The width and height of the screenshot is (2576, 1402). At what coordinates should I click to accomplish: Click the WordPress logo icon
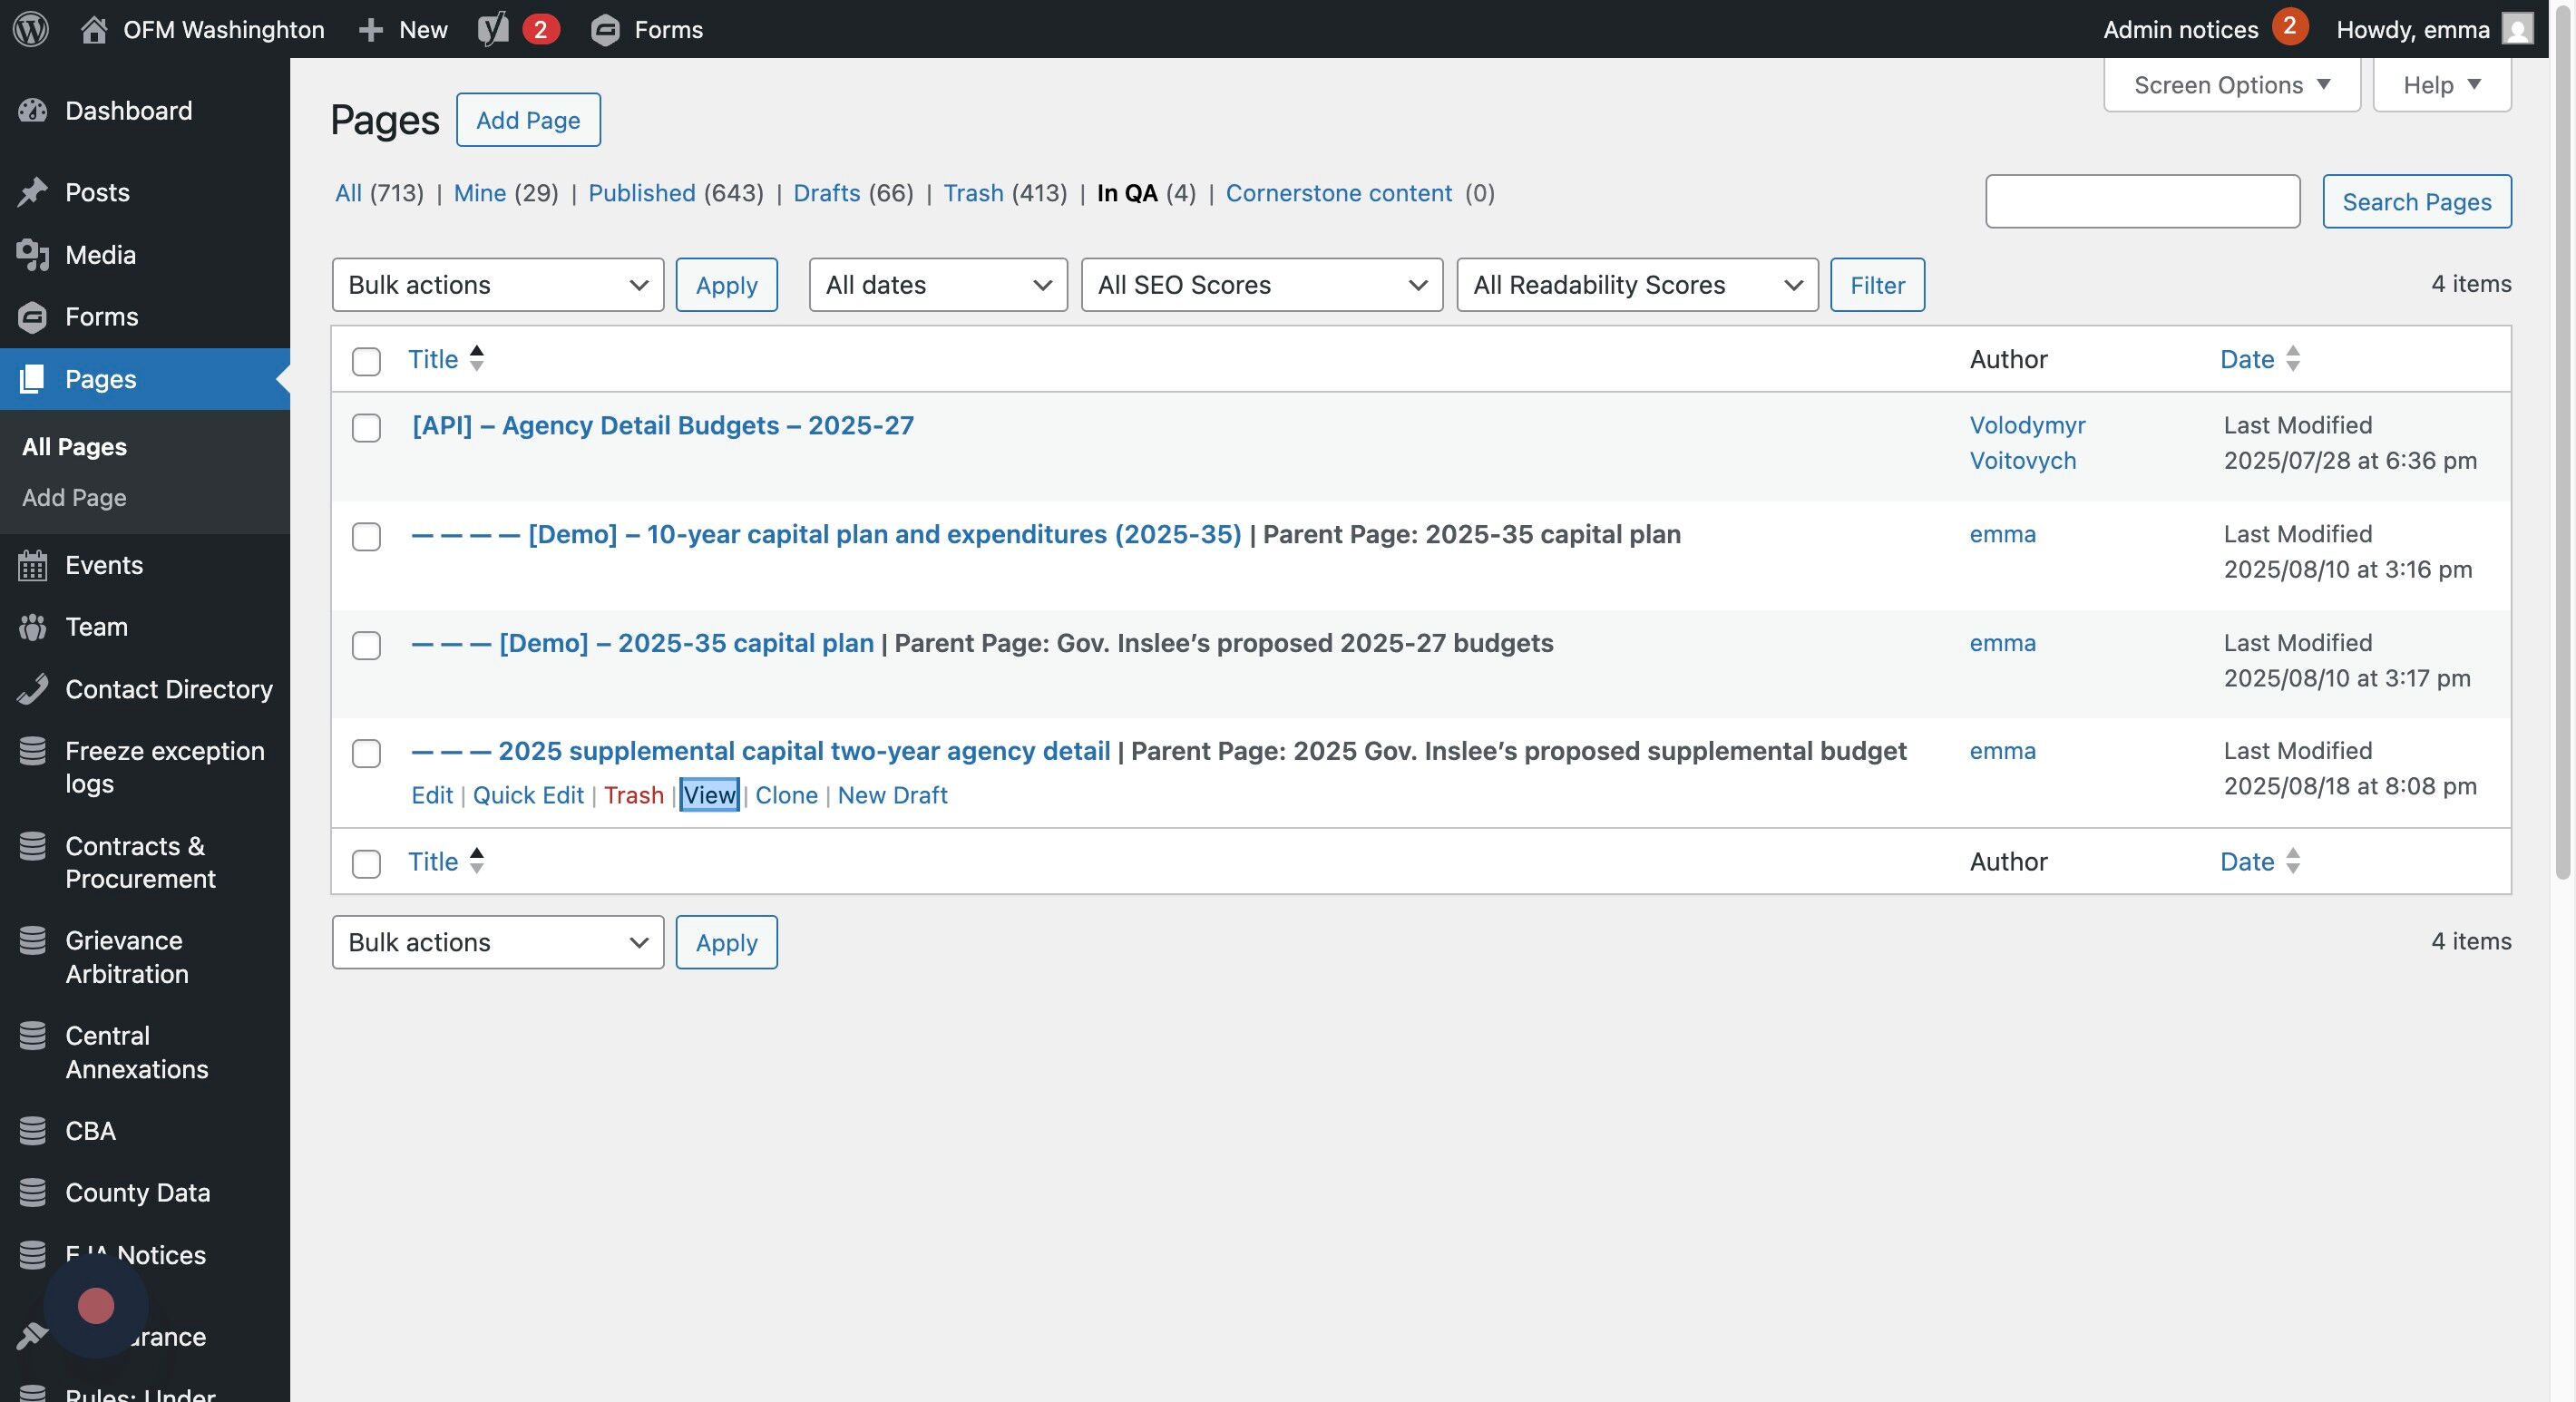tap(30, 29)
